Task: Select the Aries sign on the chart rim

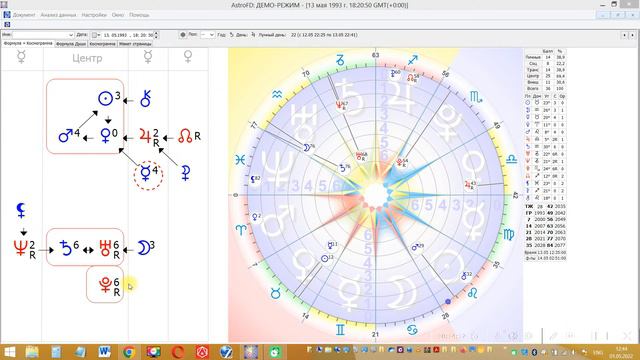Action: coord(241,230)
